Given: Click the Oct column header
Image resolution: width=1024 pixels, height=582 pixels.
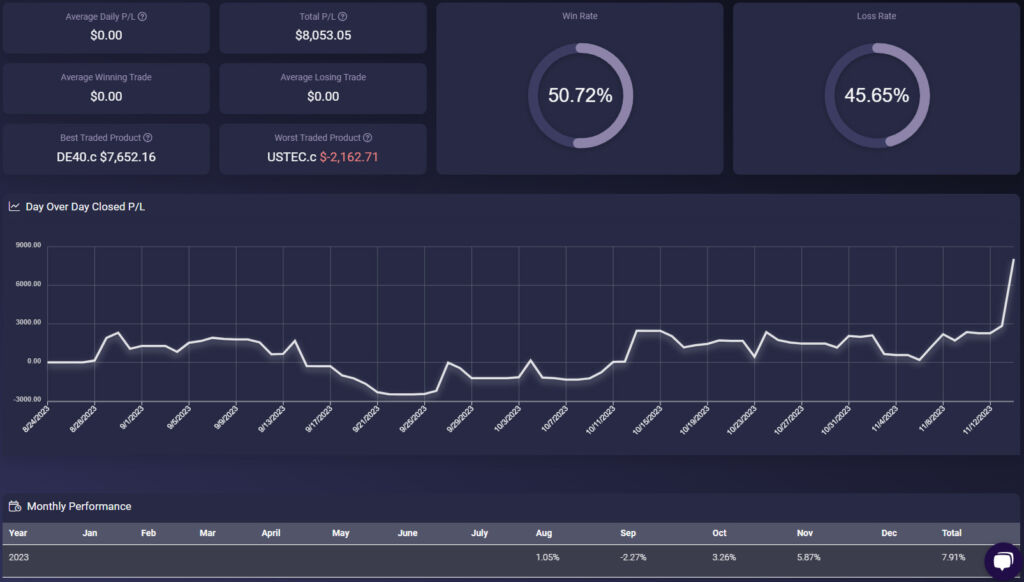Looking at the screenshot, I should point(719,533).
